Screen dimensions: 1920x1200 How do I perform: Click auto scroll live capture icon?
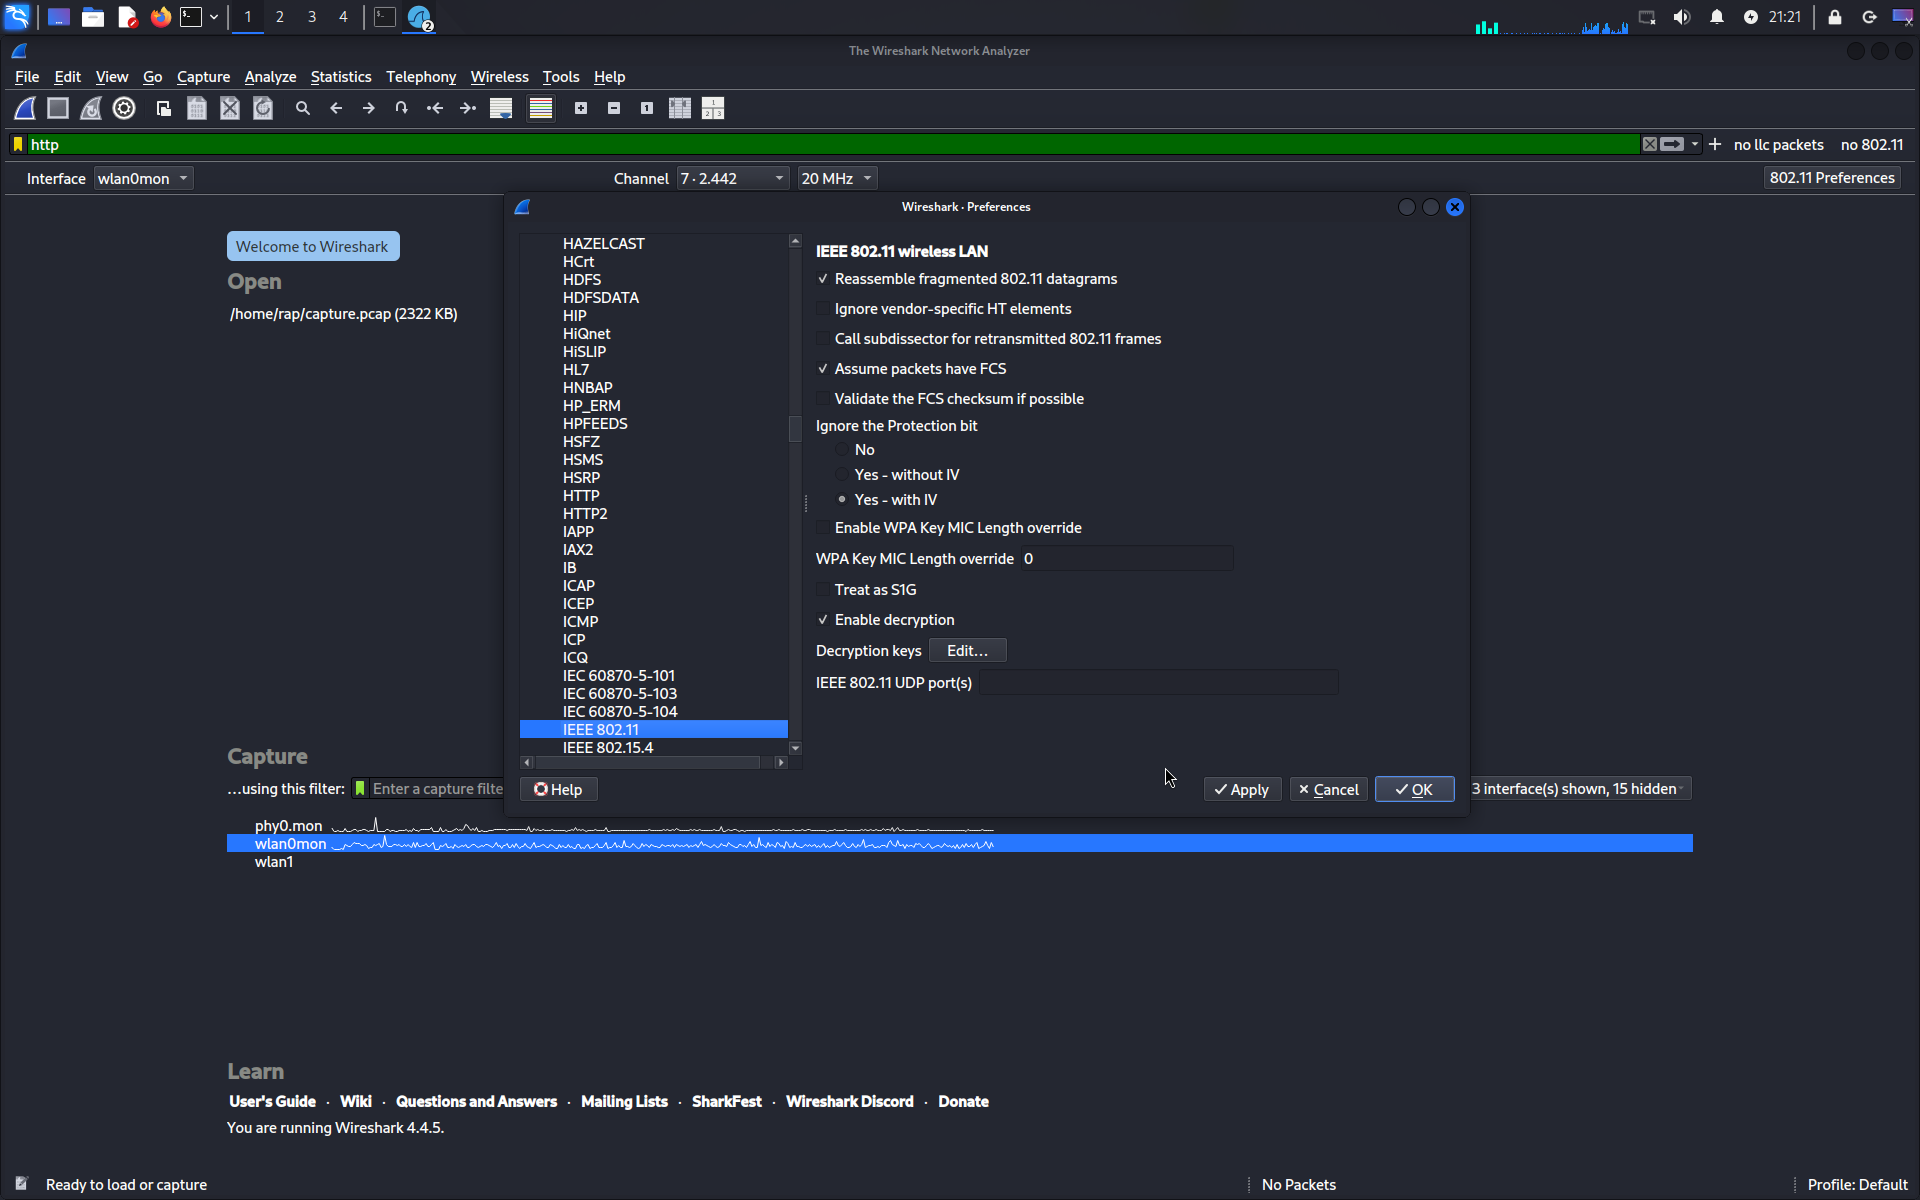tap(501, 108)
